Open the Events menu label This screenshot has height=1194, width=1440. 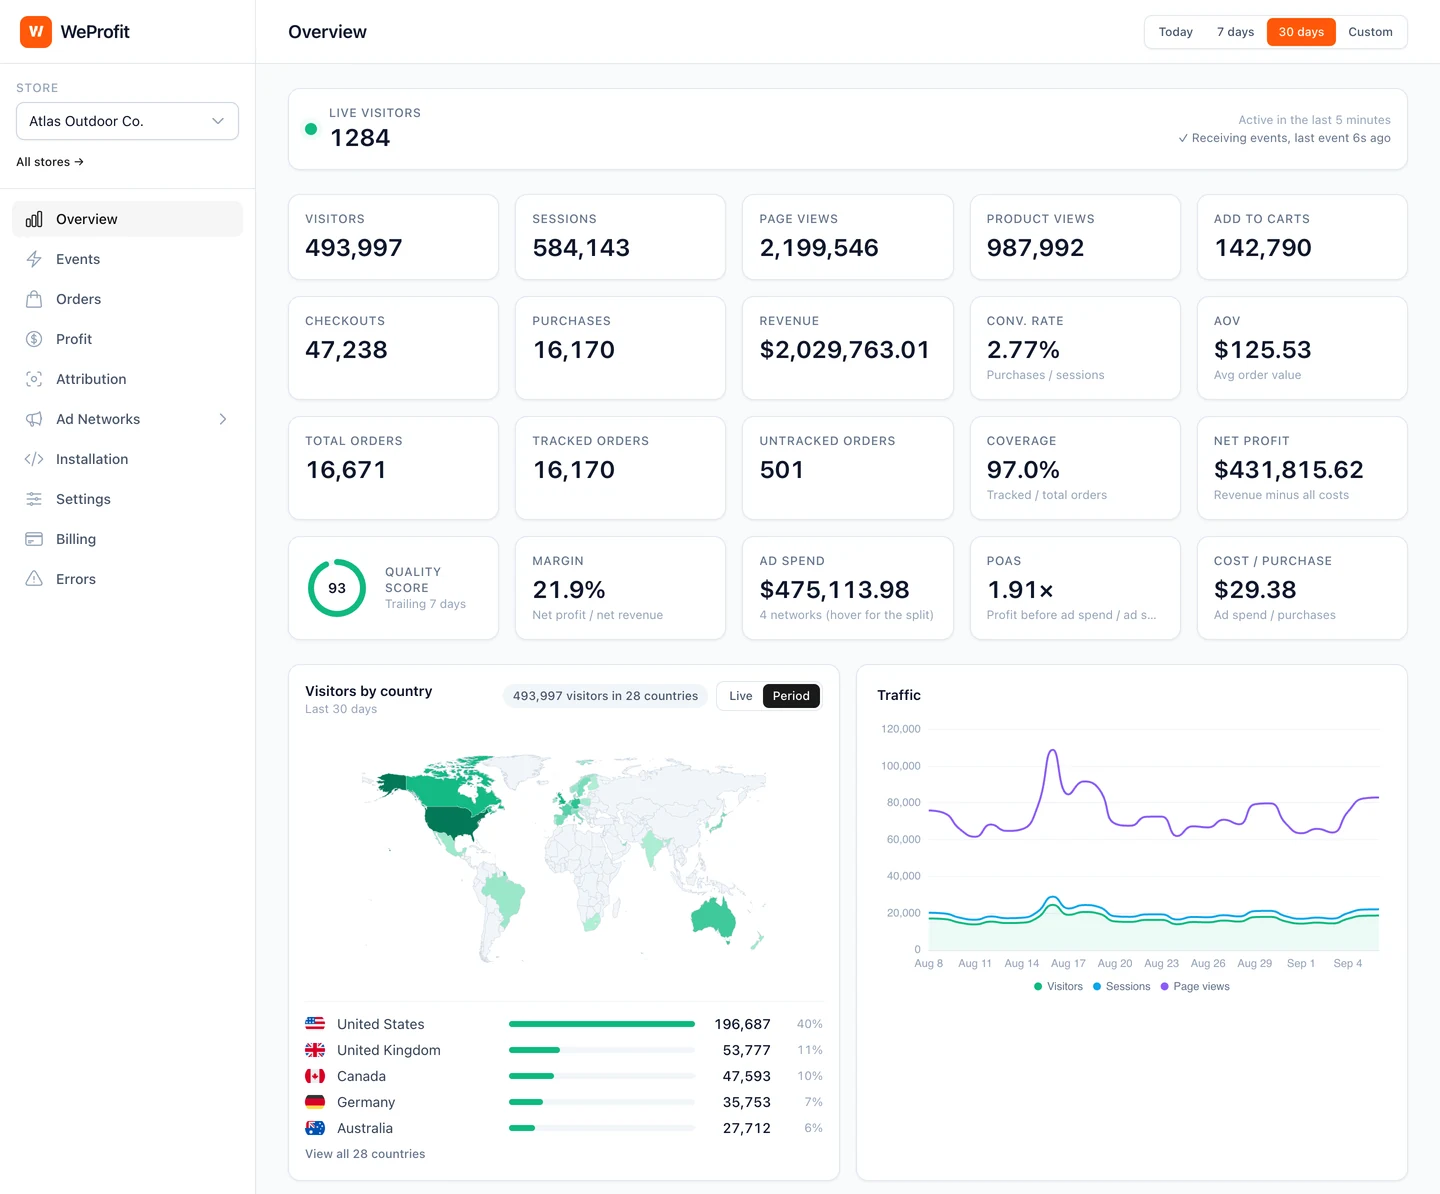(x=78, y=259)
